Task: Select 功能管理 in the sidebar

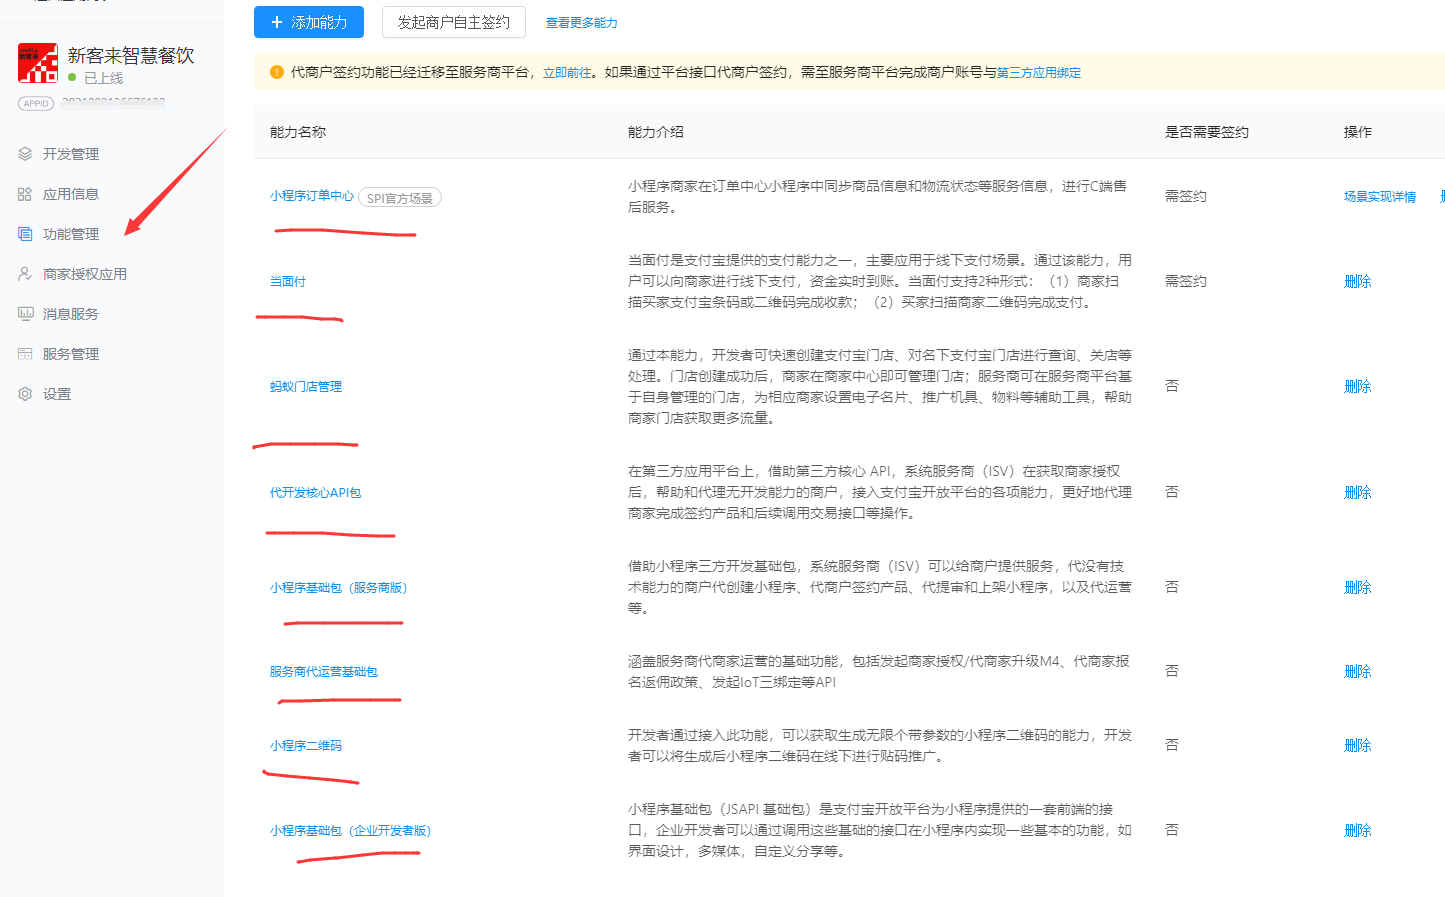Action: [71, 234]
